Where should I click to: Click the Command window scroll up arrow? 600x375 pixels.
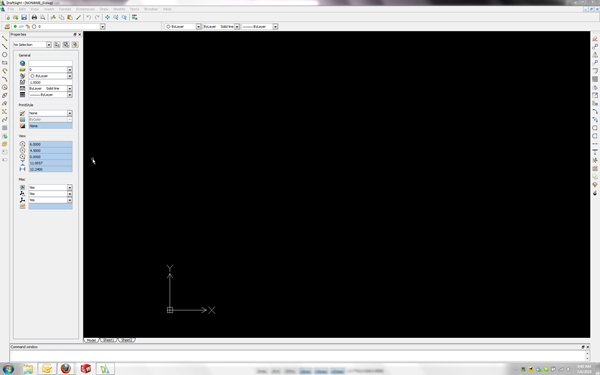pyautogui.click(x=587, y=354)
